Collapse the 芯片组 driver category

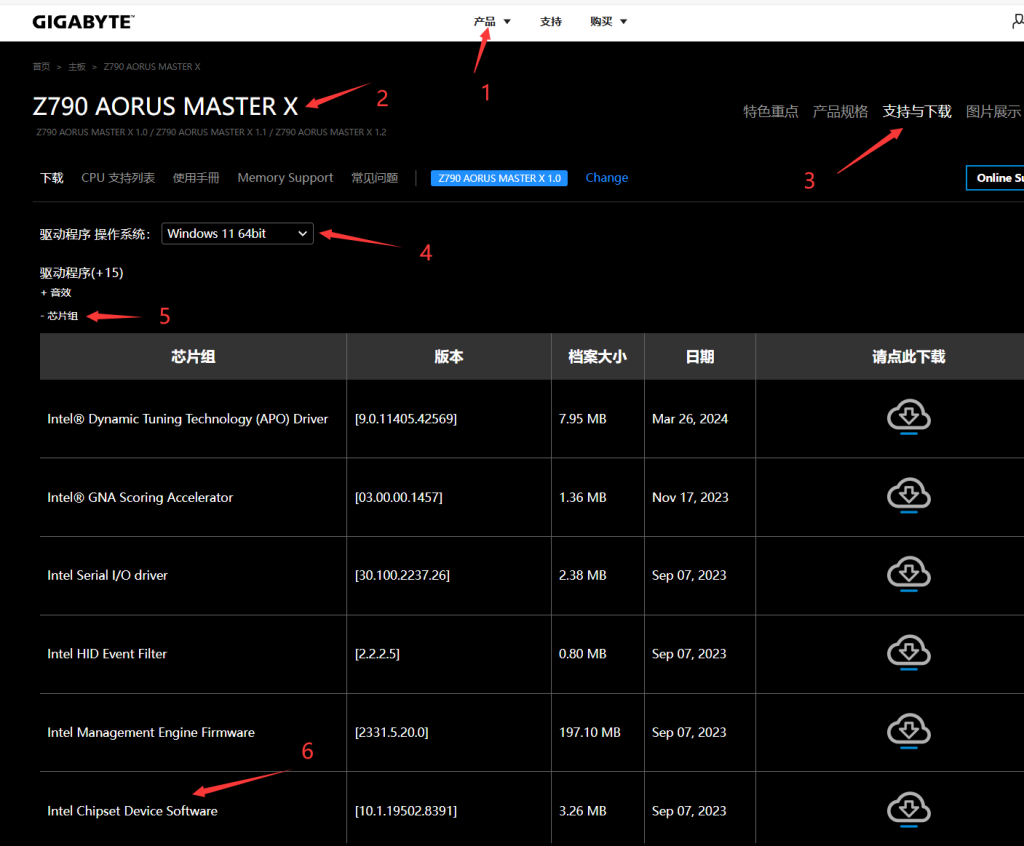point(59,316)
